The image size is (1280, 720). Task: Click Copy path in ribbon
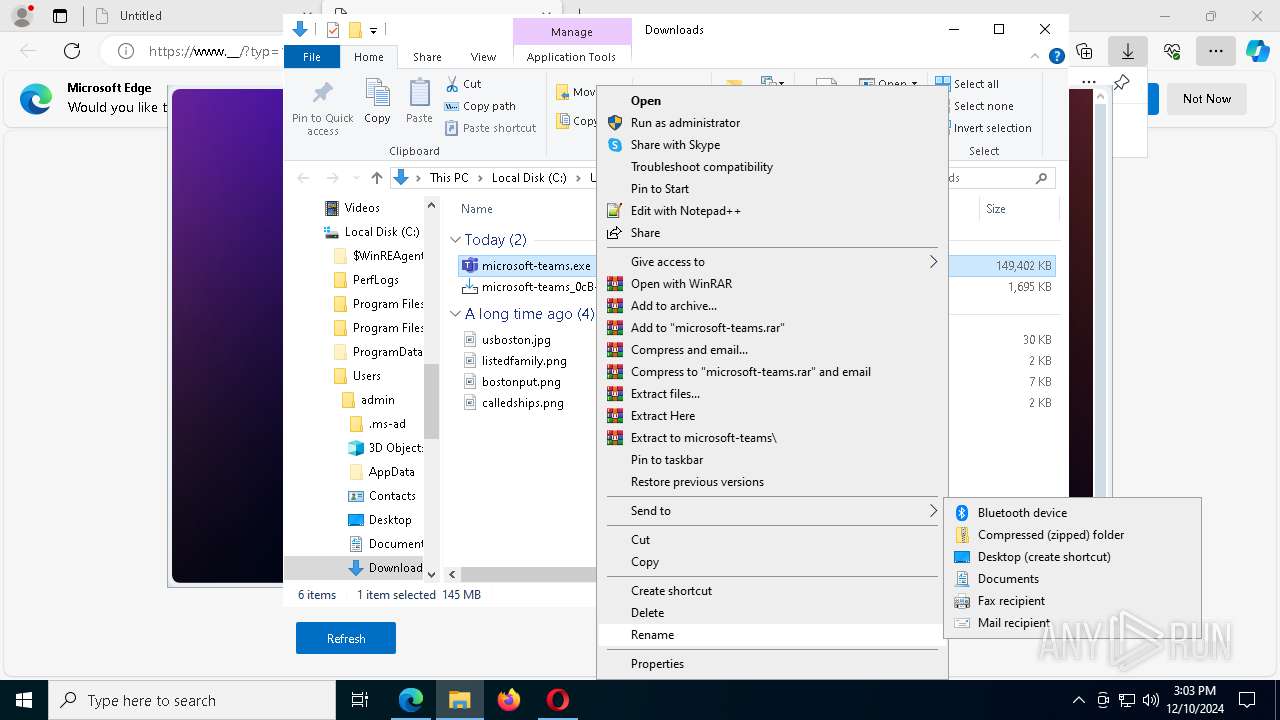coord(480,106)
